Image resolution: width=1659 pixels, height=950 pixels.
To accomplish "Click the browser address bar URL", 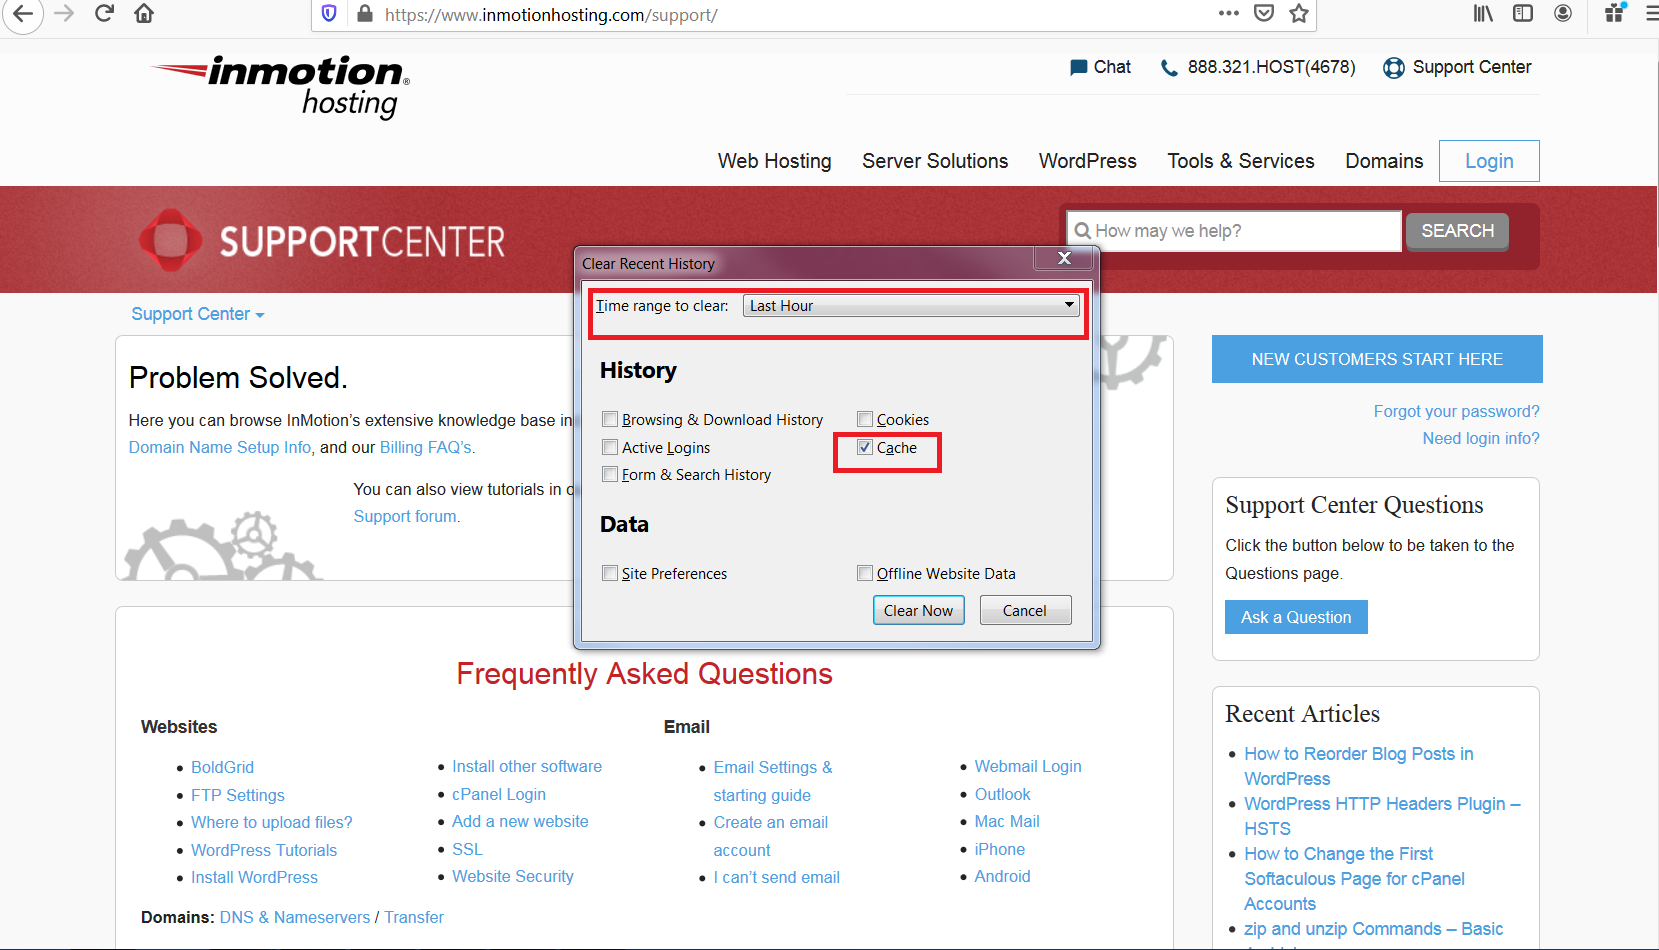I will [551, 15].
